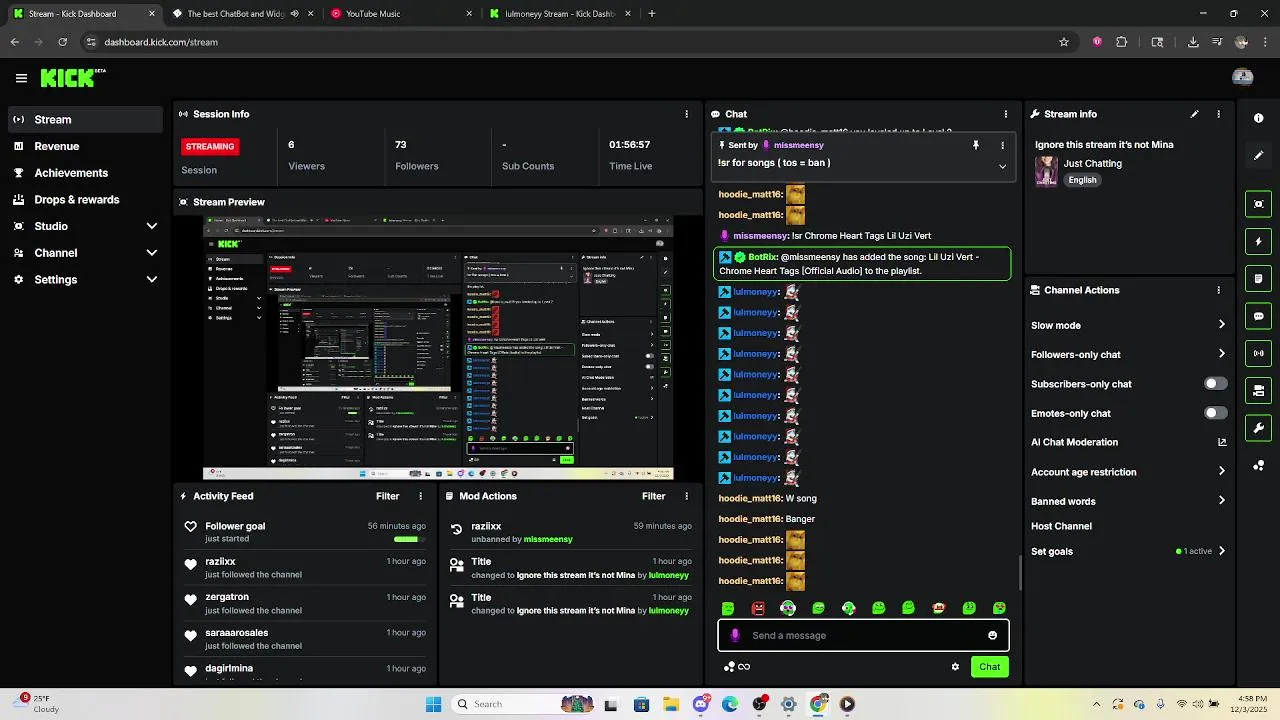Open missmeensy profile link in Mod Actions
1280x720 pixels.
point(548,539)
